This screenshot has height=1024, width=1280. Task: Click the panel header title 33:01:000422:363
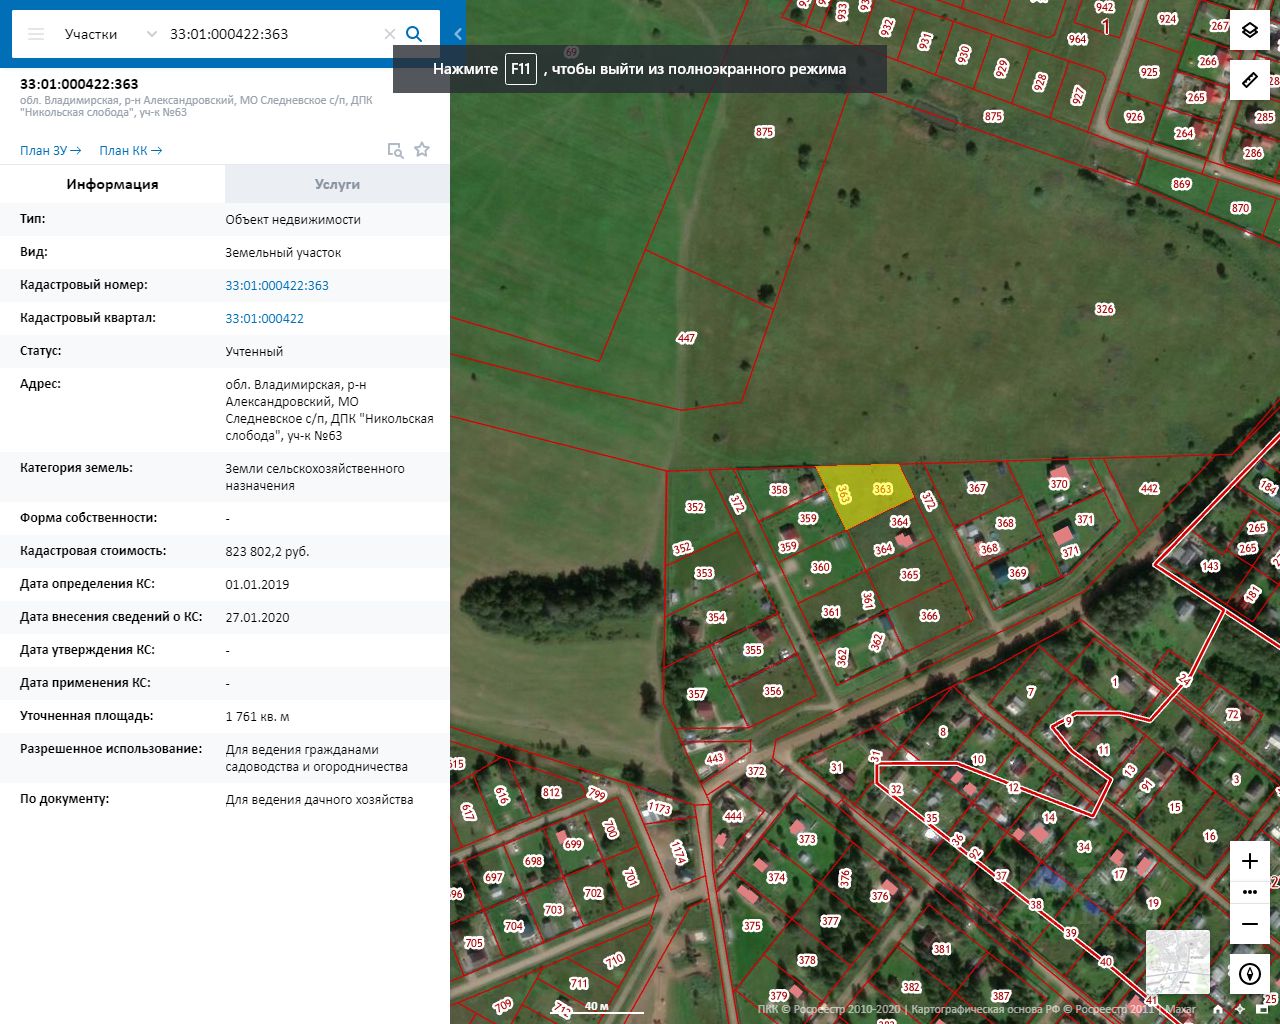(x=79, y=84)
